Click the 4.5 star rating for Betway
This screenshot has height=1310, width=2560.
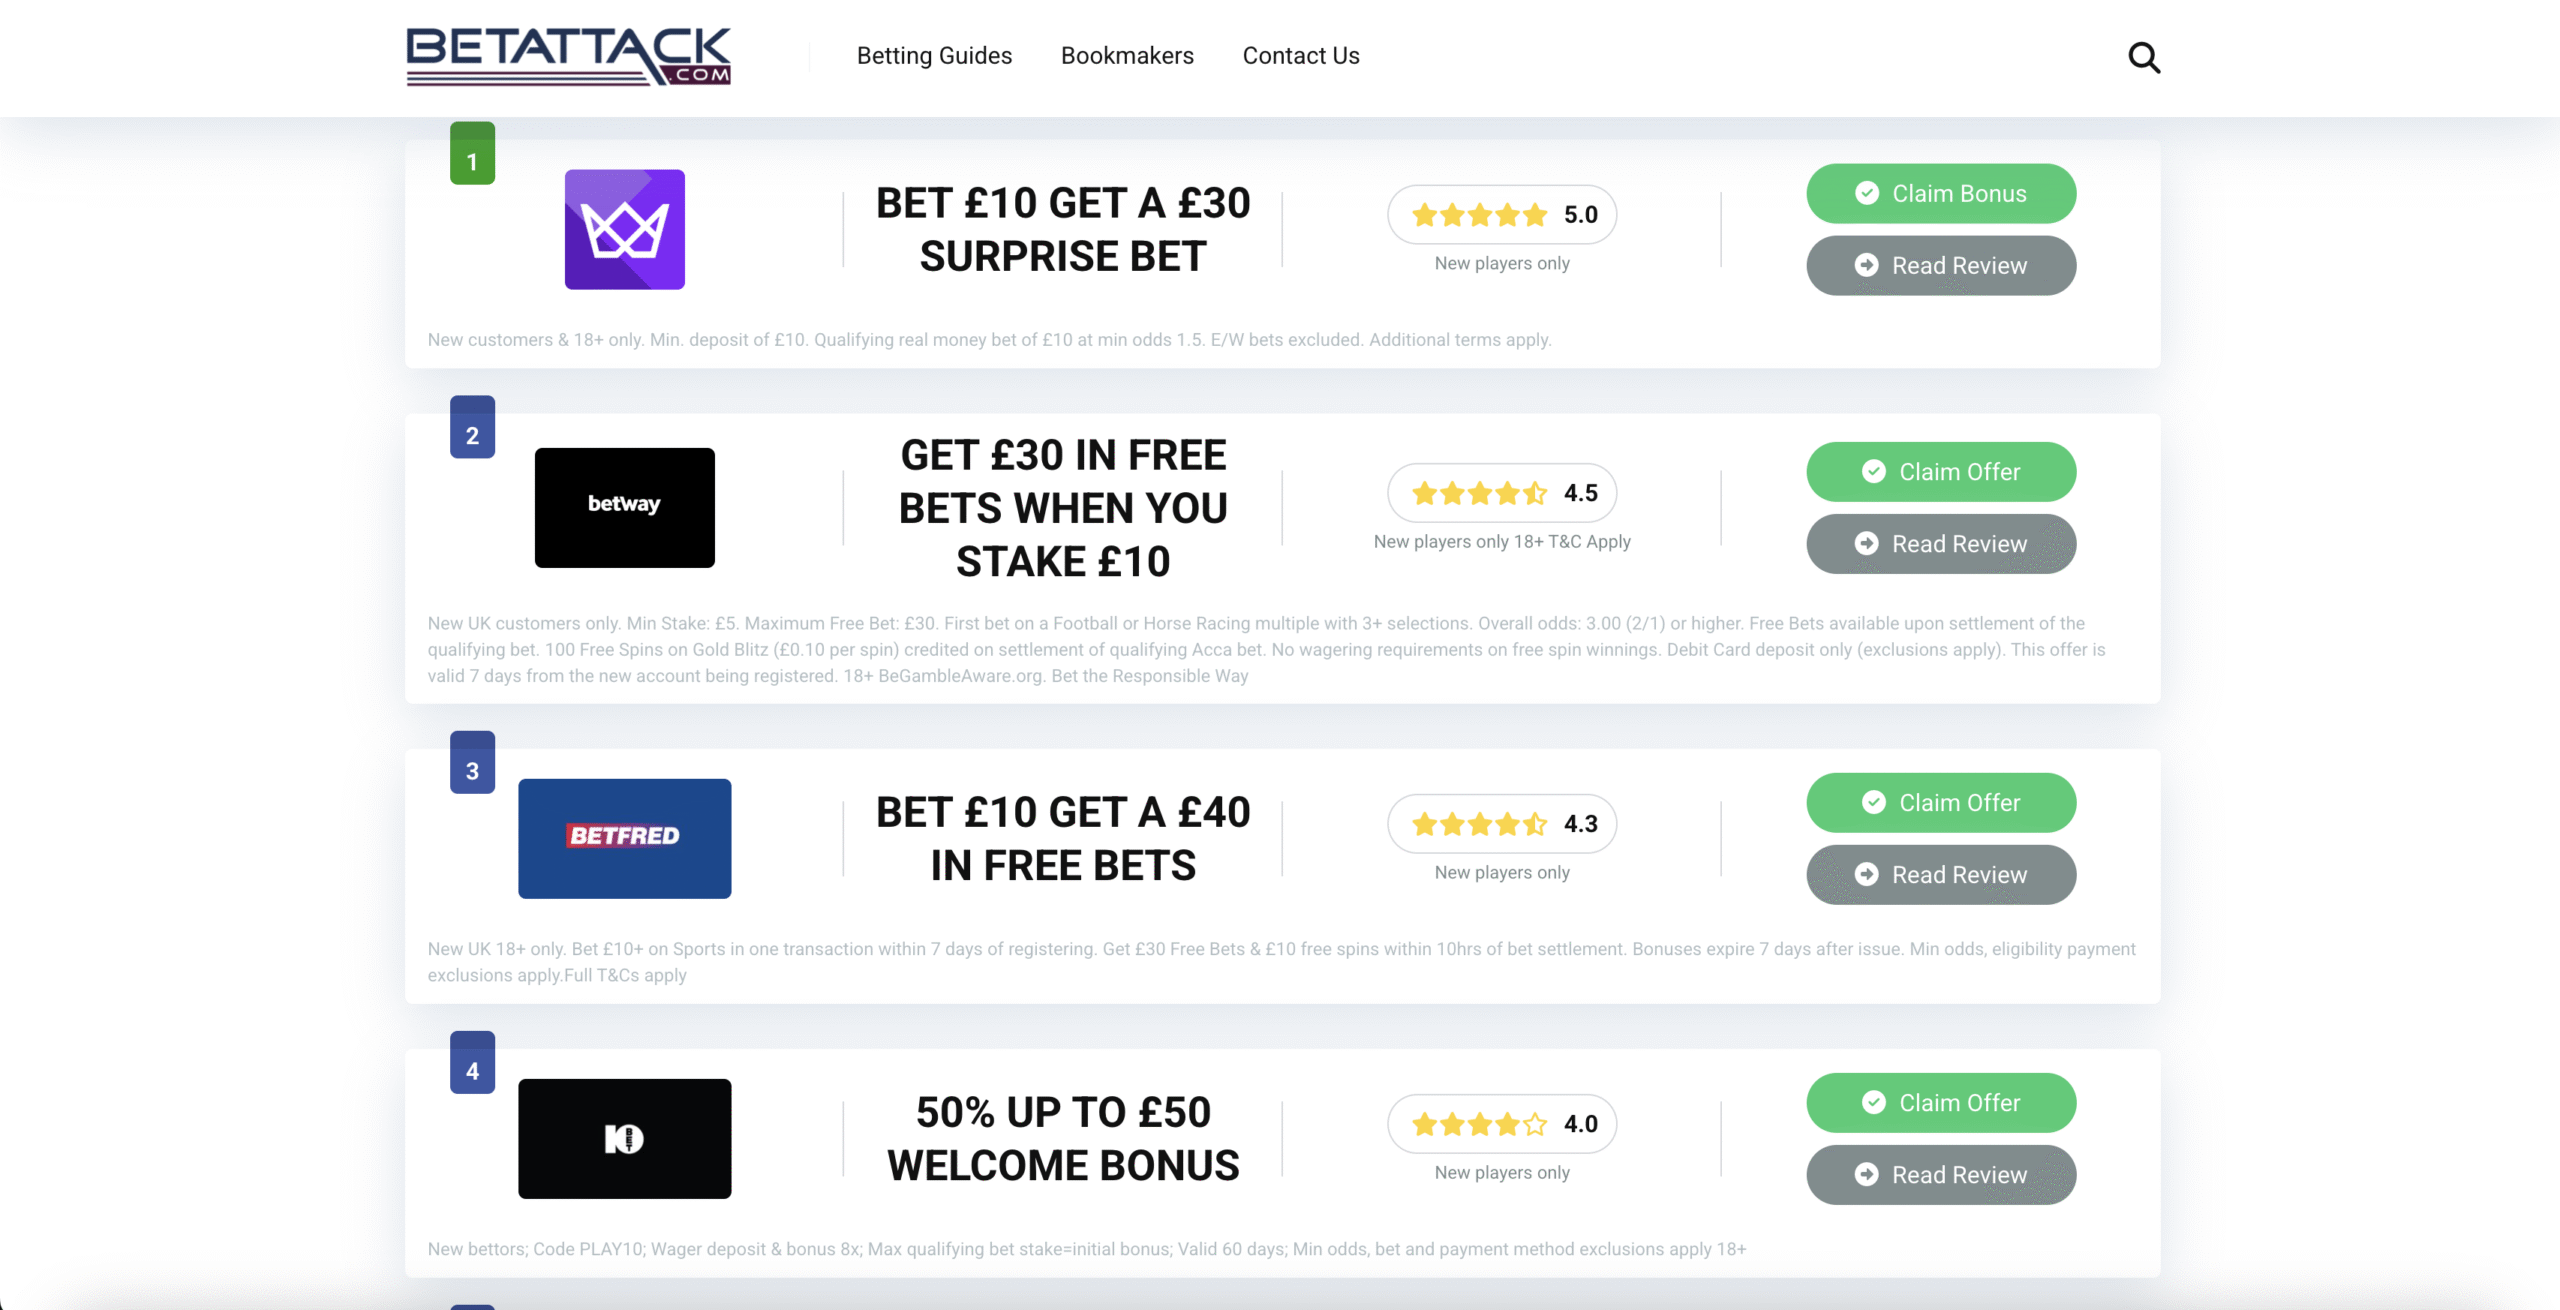point(1502,493)
